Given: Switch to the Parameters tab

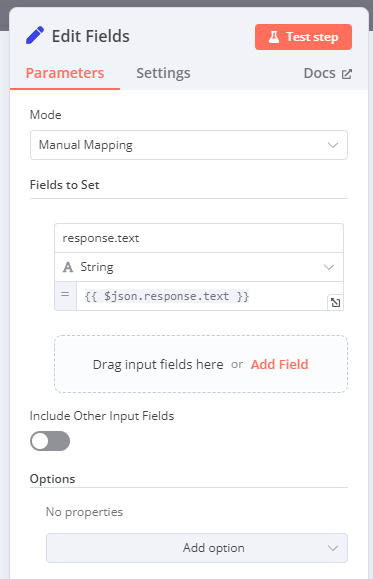Looking at the screenshot, I should [x=65, y=73].
